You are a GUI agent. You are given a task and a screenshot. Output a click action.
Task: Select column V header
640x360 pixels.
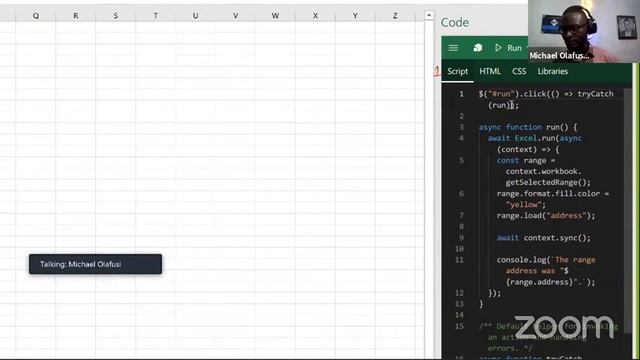coord(235,16)
